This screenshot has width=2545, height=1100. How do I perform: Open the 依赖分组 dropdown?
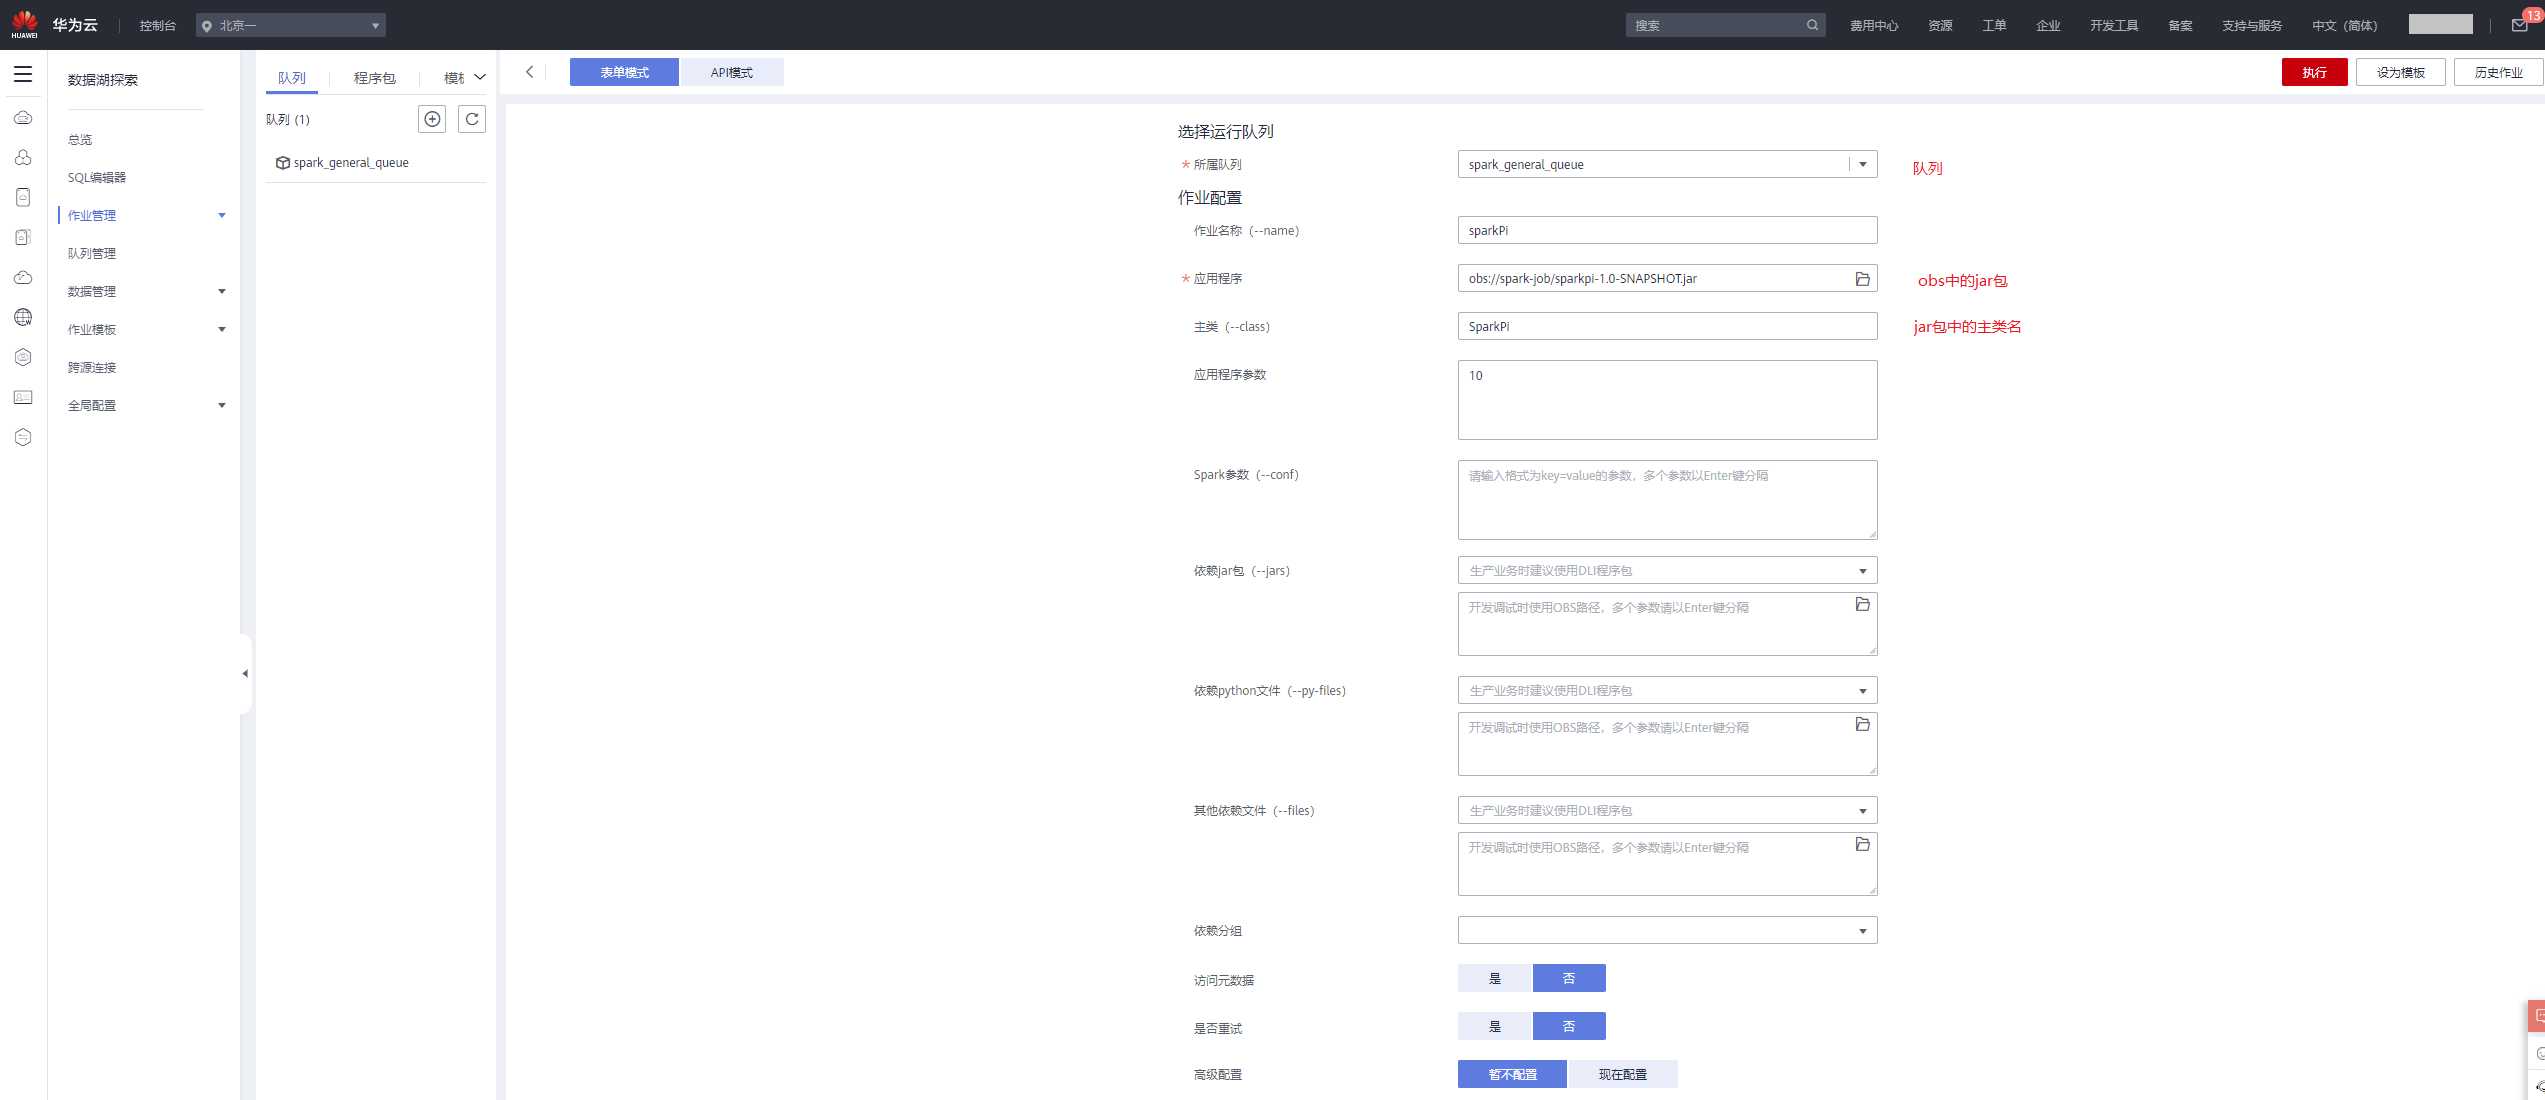tap(1862, 931)
